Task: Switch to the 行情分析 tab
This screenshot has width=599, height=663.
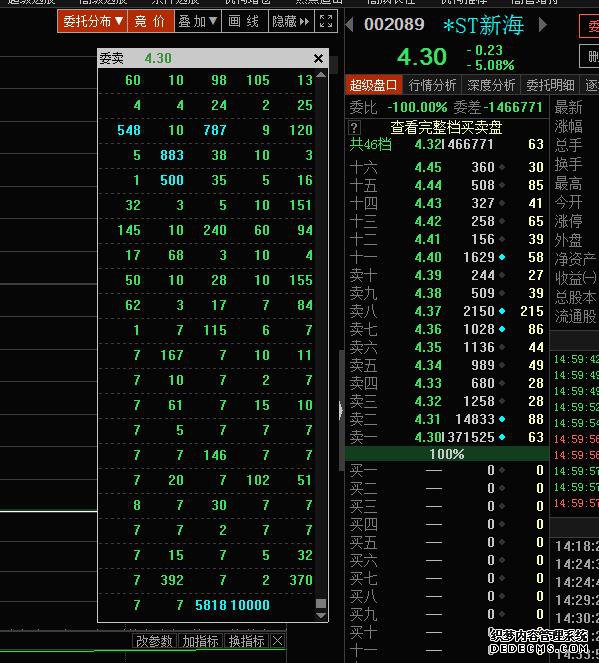Action: (x=432, y=85)
